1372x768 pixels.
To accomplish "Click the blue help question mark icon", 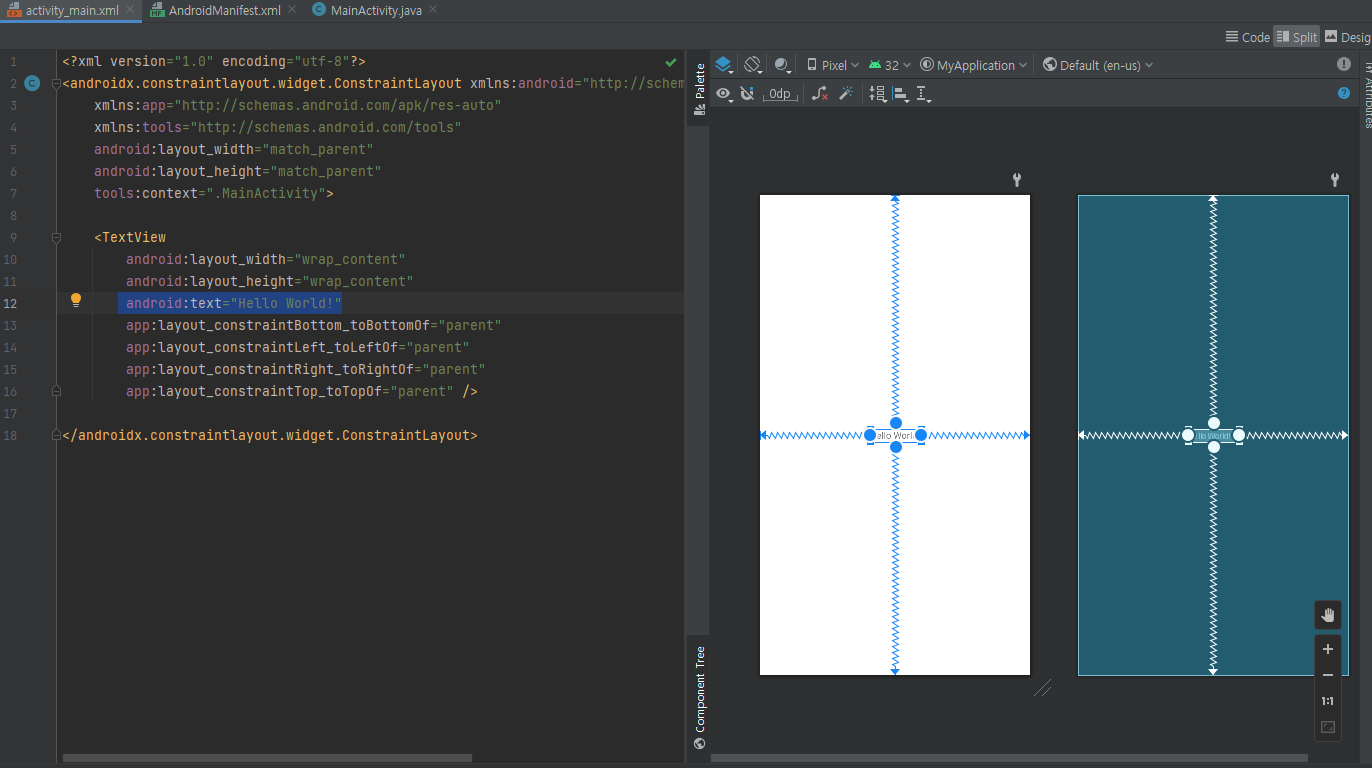I will [1344, 93].
